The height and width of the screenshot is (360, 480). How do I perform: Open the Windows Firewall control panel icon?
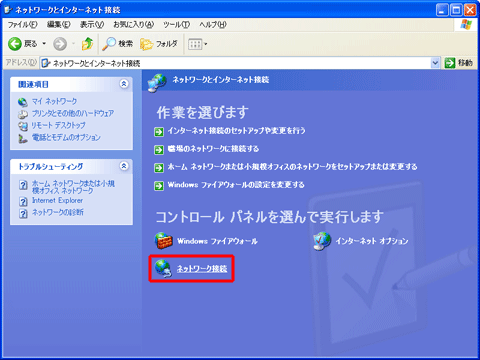pyautogui.click(x=163, y=241)
